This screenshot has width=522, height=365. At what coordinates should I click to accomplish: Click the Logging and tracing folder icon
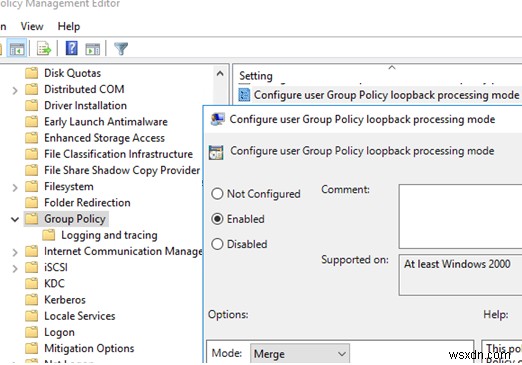coord(49,235)
